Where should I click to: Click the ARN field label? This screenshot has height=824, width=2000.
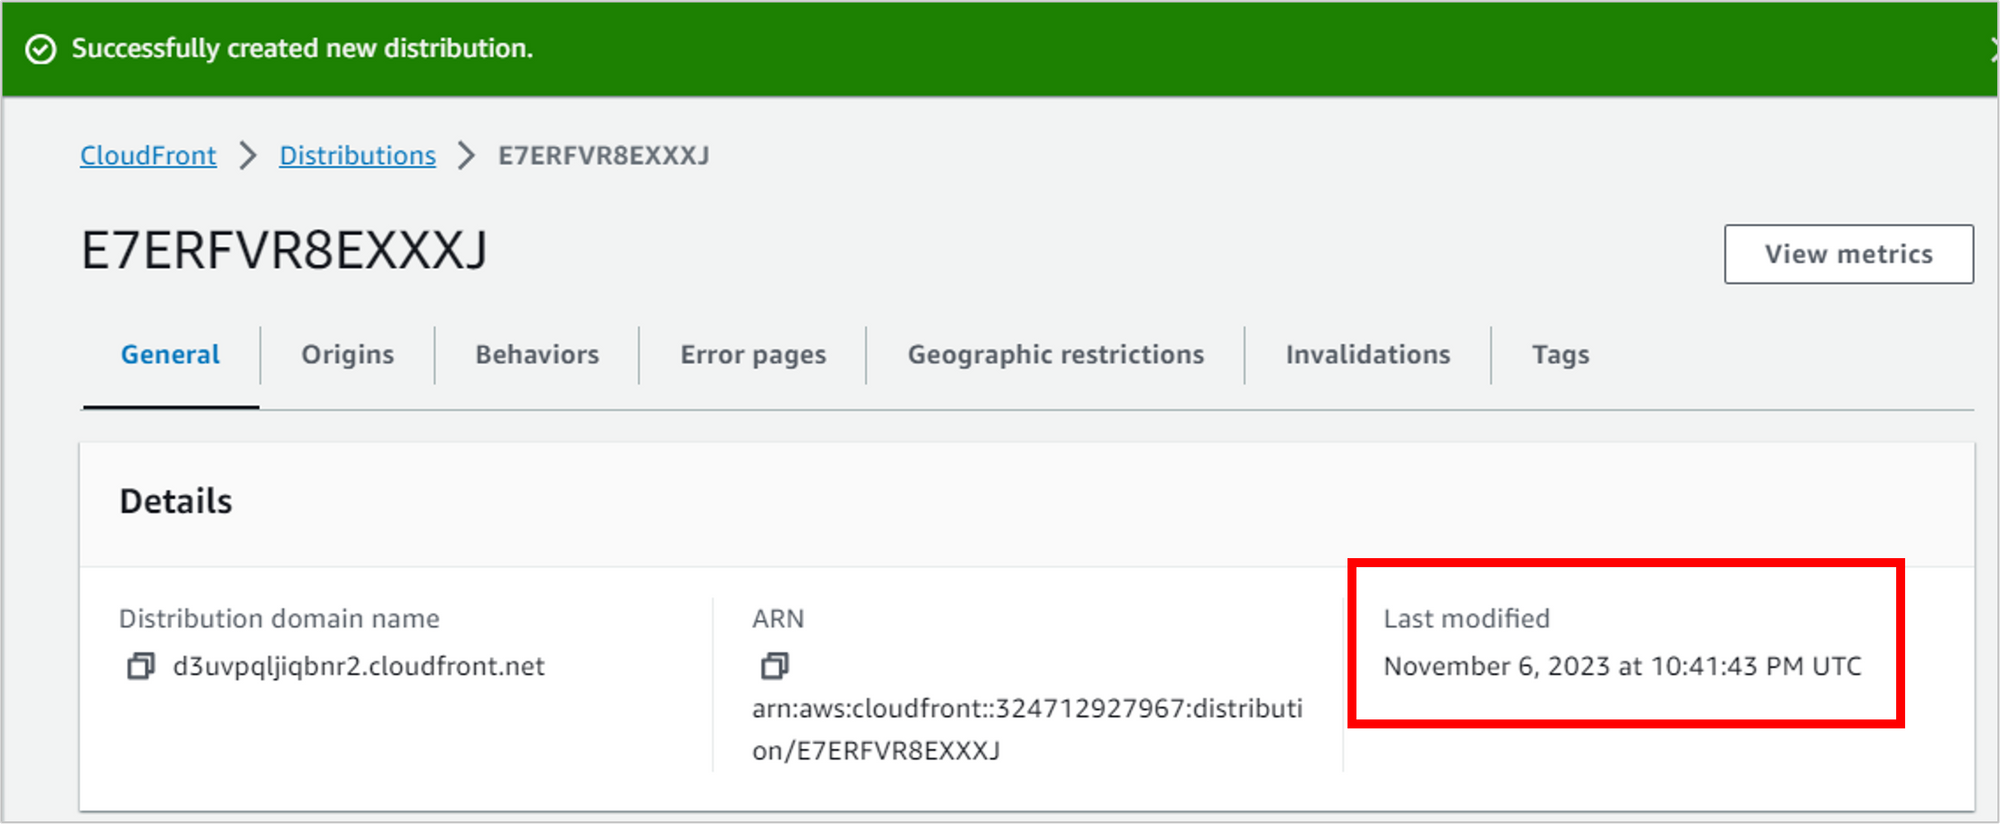[x=778, y=619]
